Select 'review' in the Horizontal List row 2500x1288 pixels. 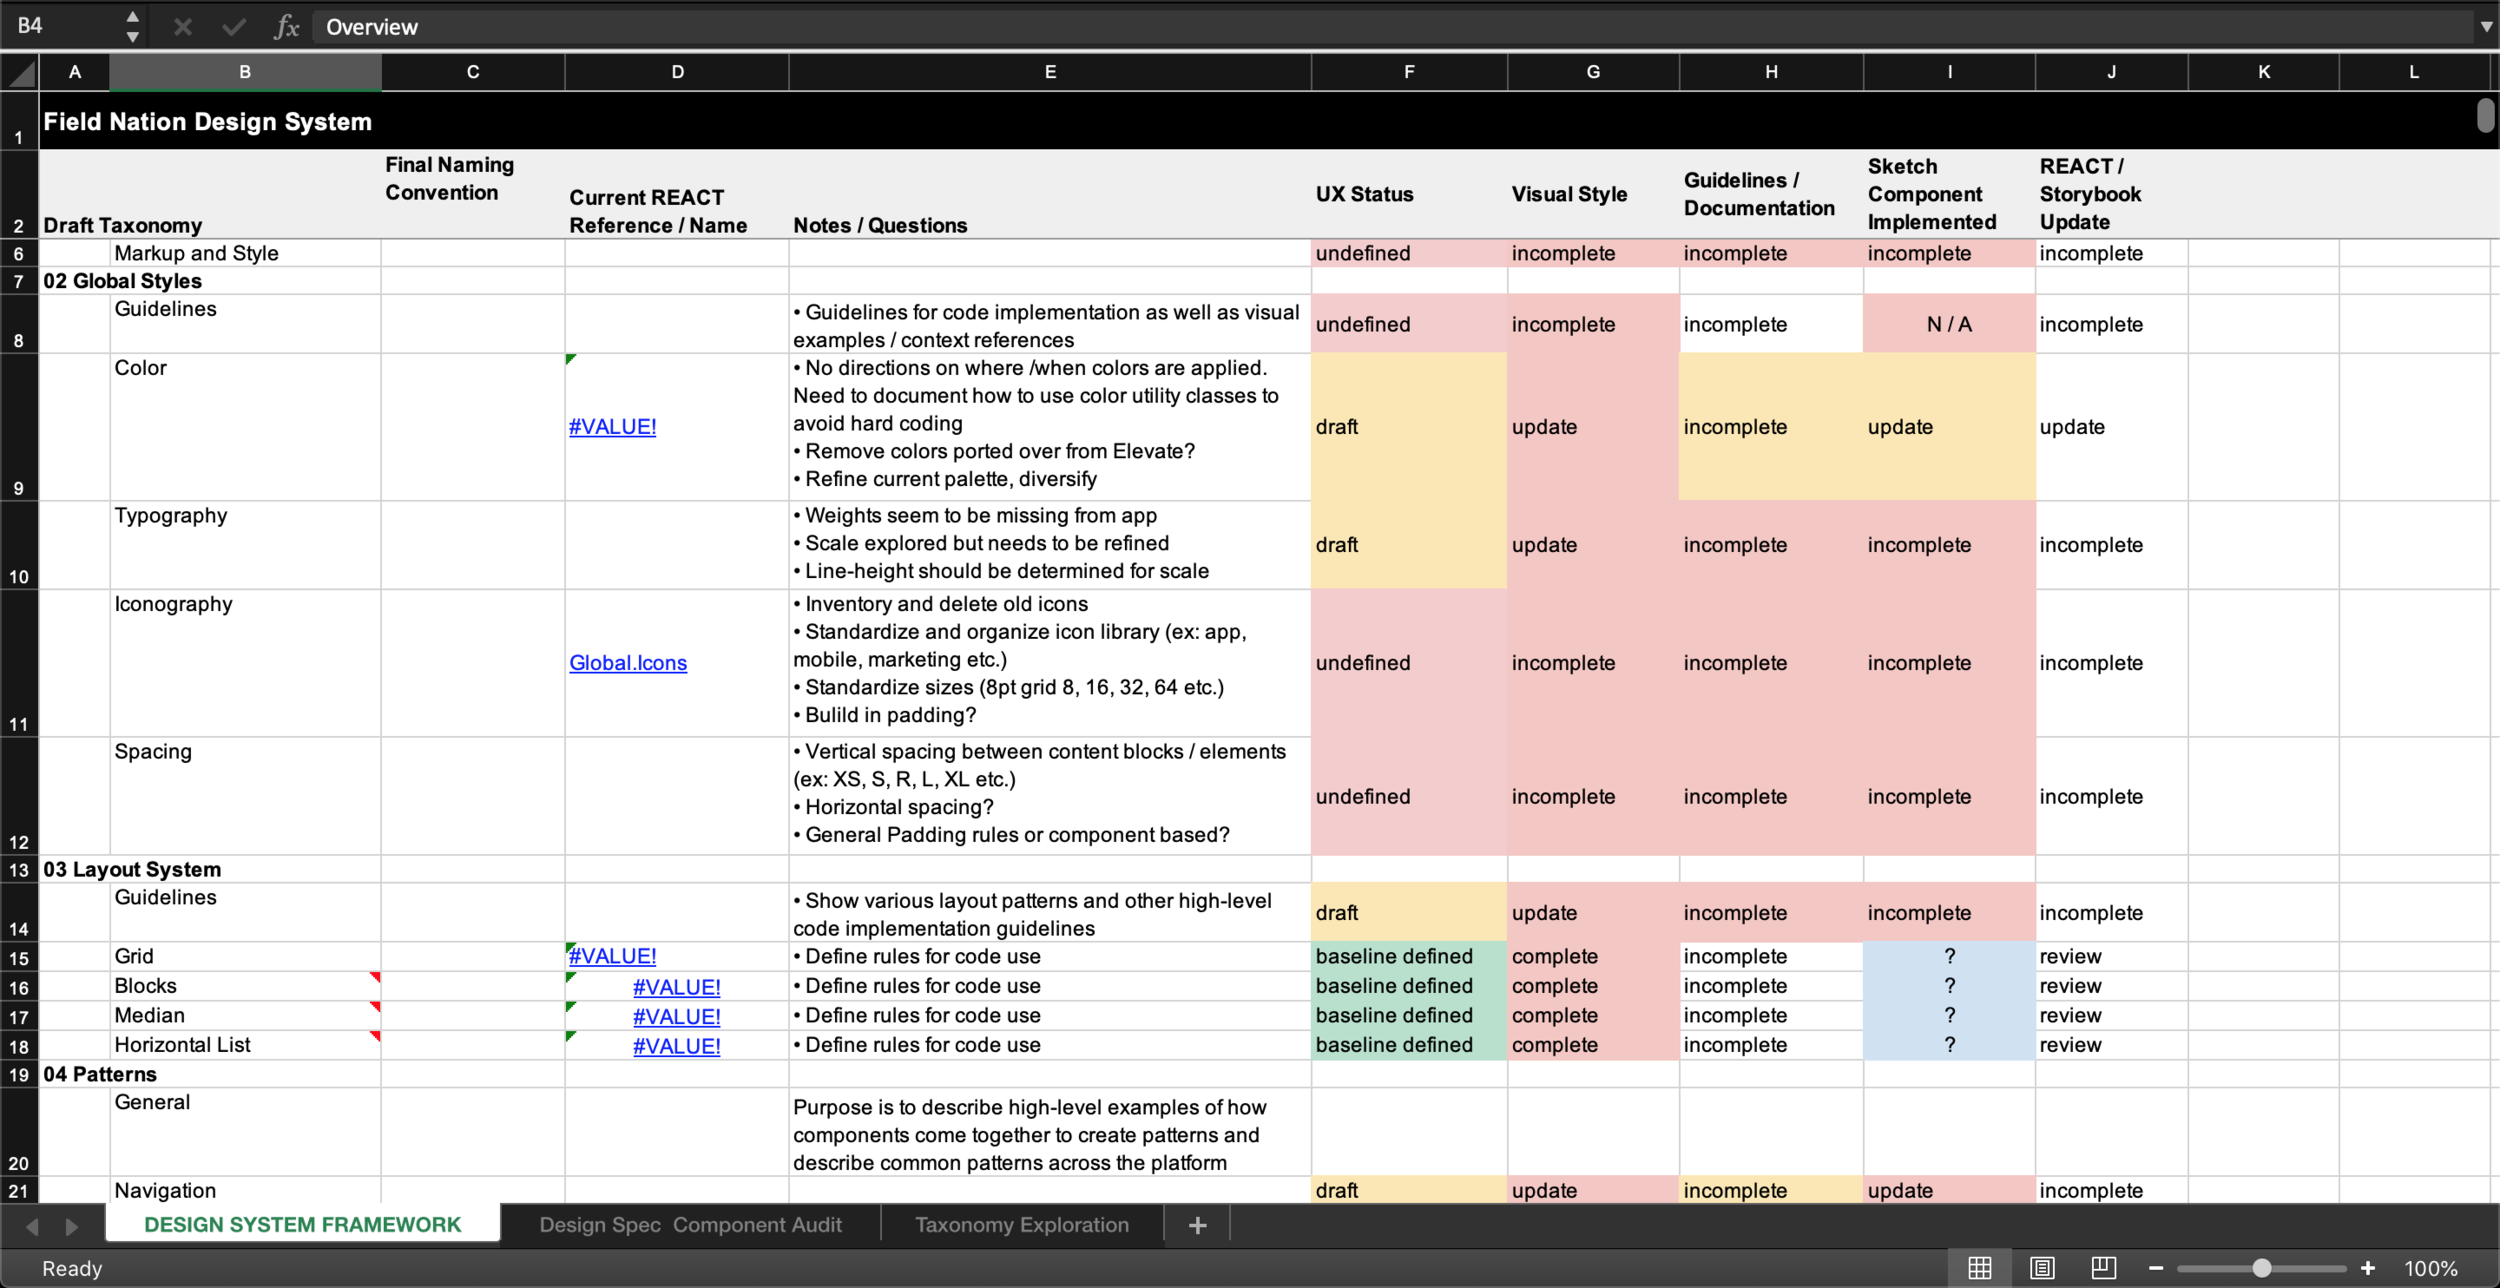(2111, 1045)
